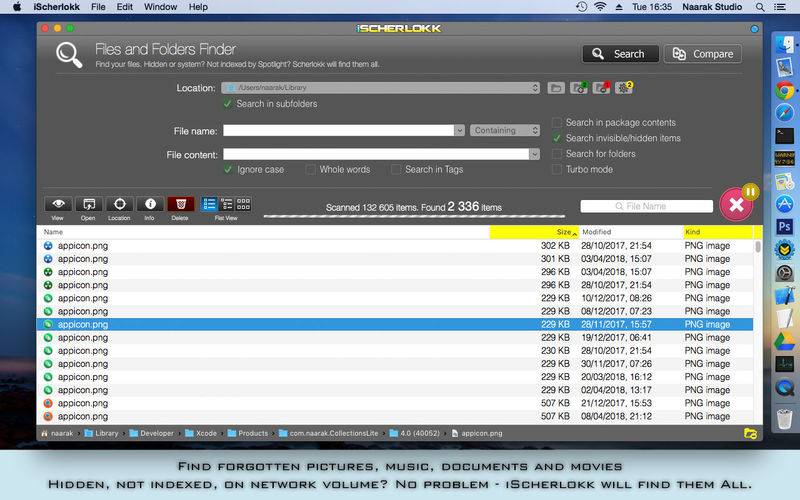This screenshot has width=800, height=500.
Task: Open the Apple menu
Action: coord(17,7)
